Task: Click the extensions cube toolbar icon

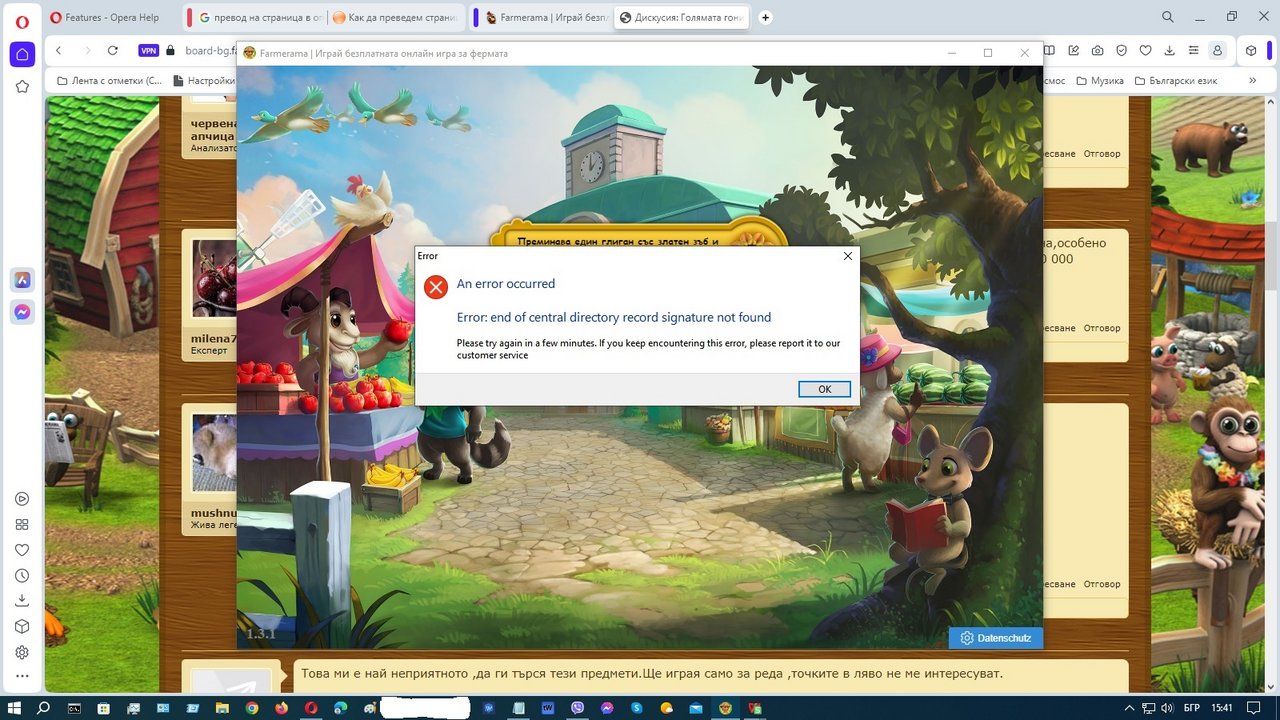Action: (x=1251, y=51)
